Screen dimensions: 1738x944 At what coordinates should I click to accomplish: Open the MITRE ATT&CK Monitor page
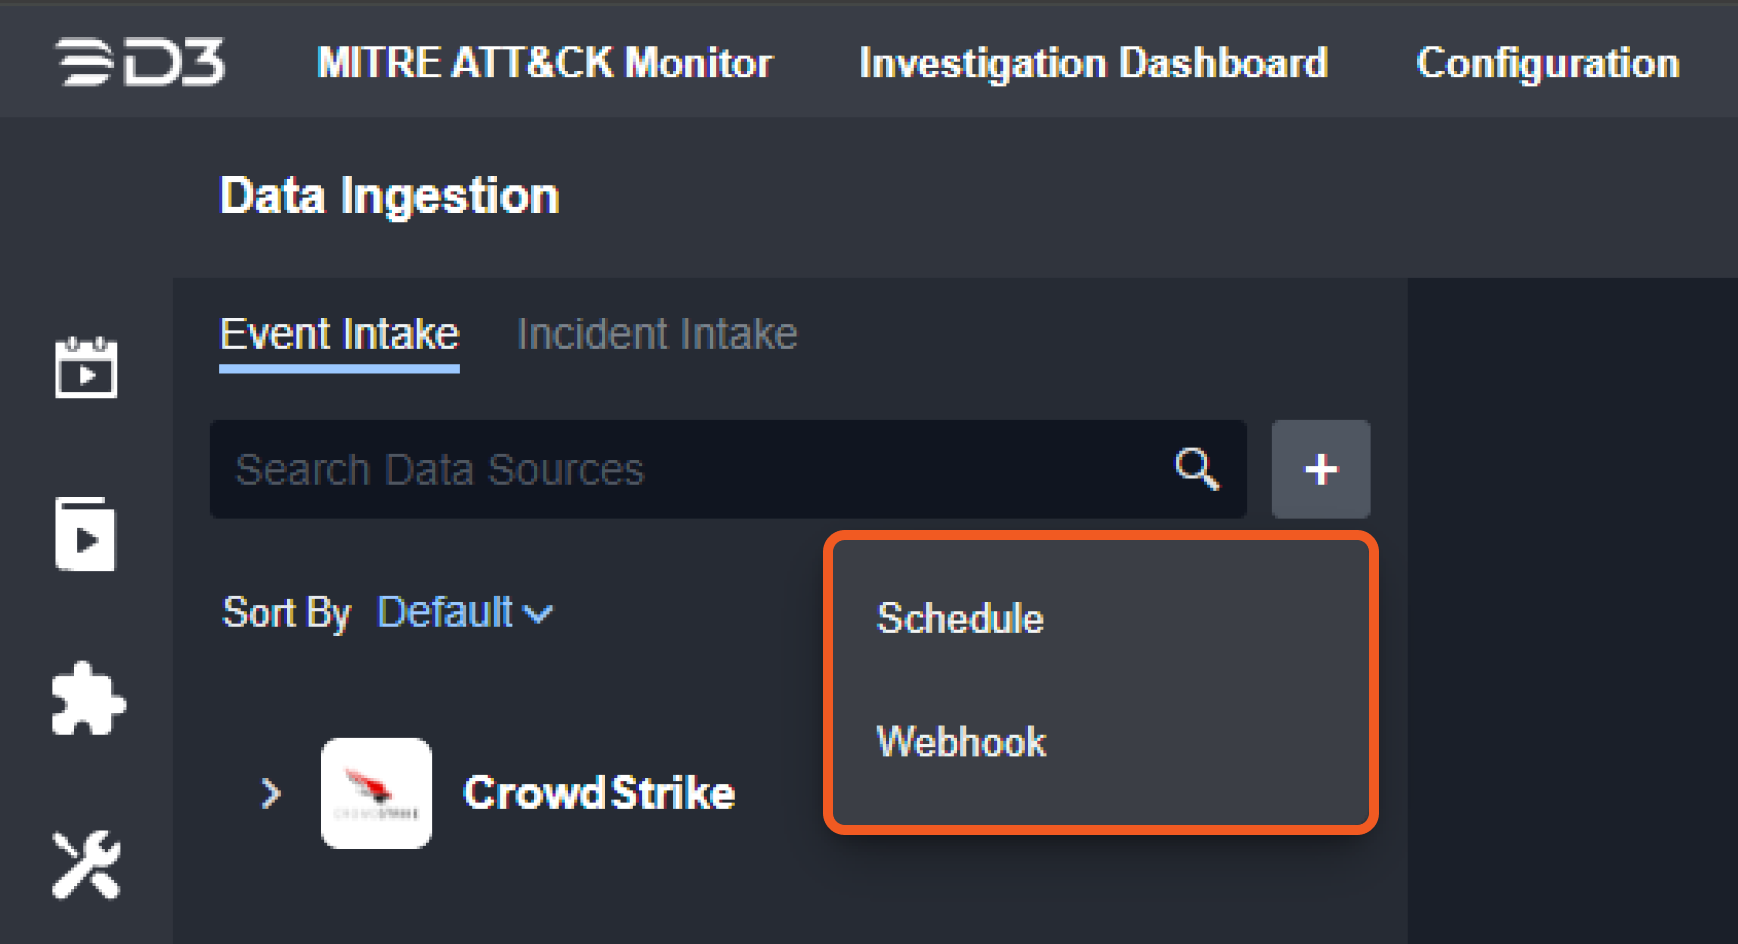click(x=545, y=63)
